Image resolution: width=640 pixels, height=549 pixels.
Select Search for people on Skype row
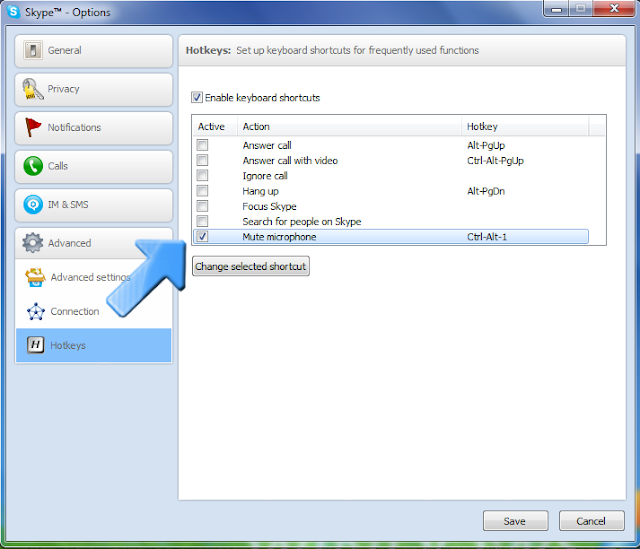coord(390,222)
